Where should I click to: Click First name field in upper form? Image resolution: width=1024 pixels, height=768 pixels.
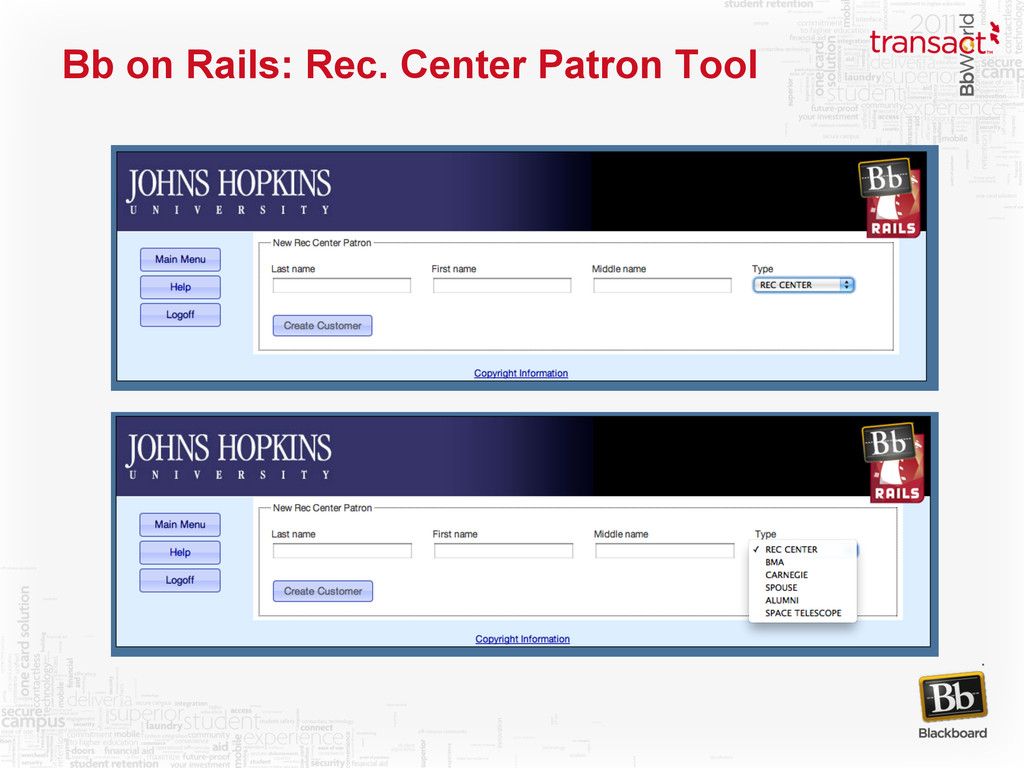coord(502,285)
